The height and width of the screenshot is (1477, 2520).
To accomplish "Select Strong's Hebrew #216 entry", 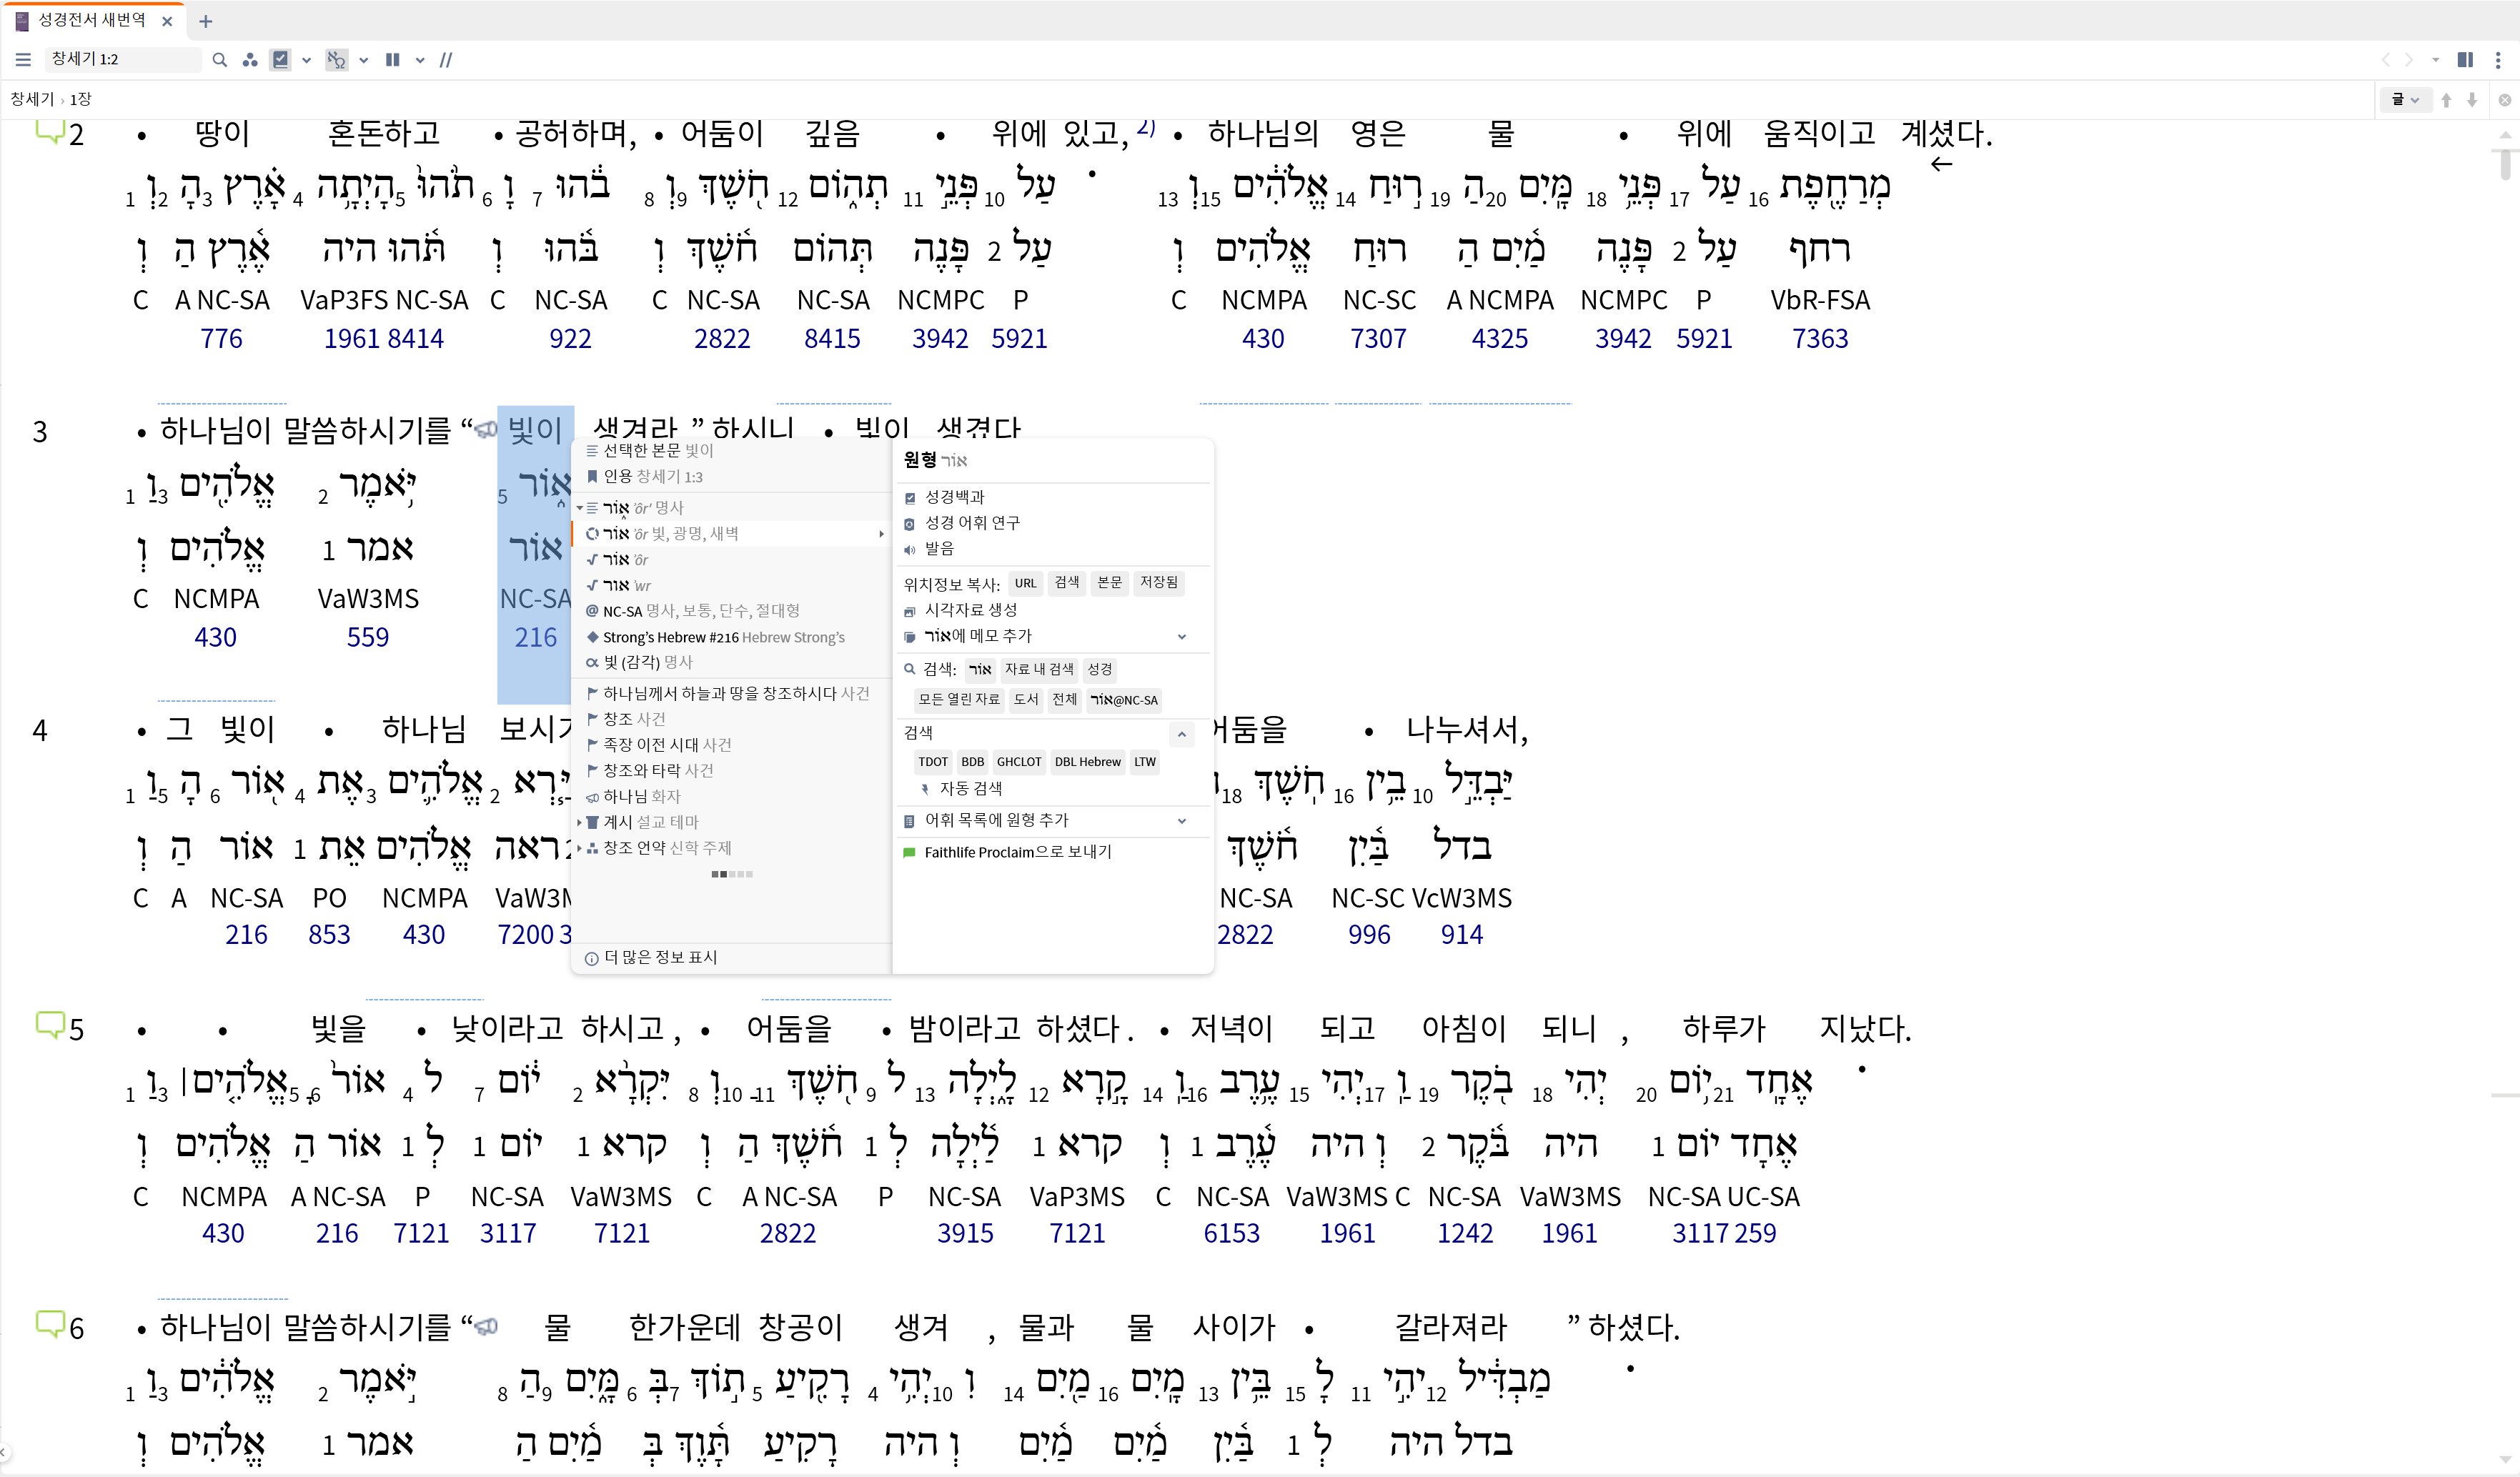I will [x=732, y=637].
